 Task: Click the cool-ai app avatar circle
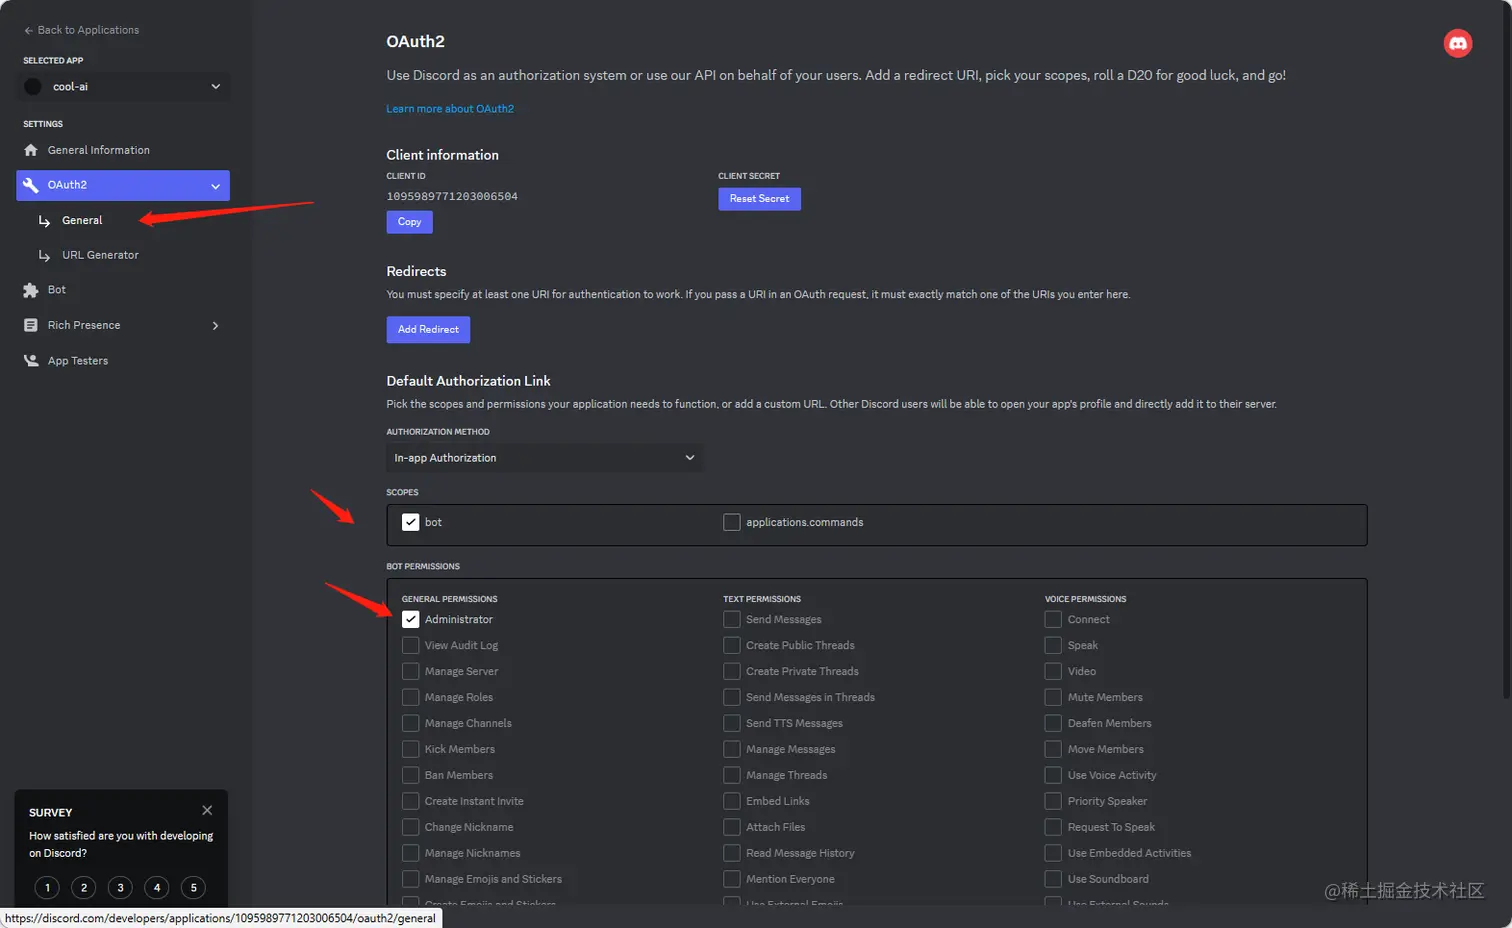(x=33, y=87)
